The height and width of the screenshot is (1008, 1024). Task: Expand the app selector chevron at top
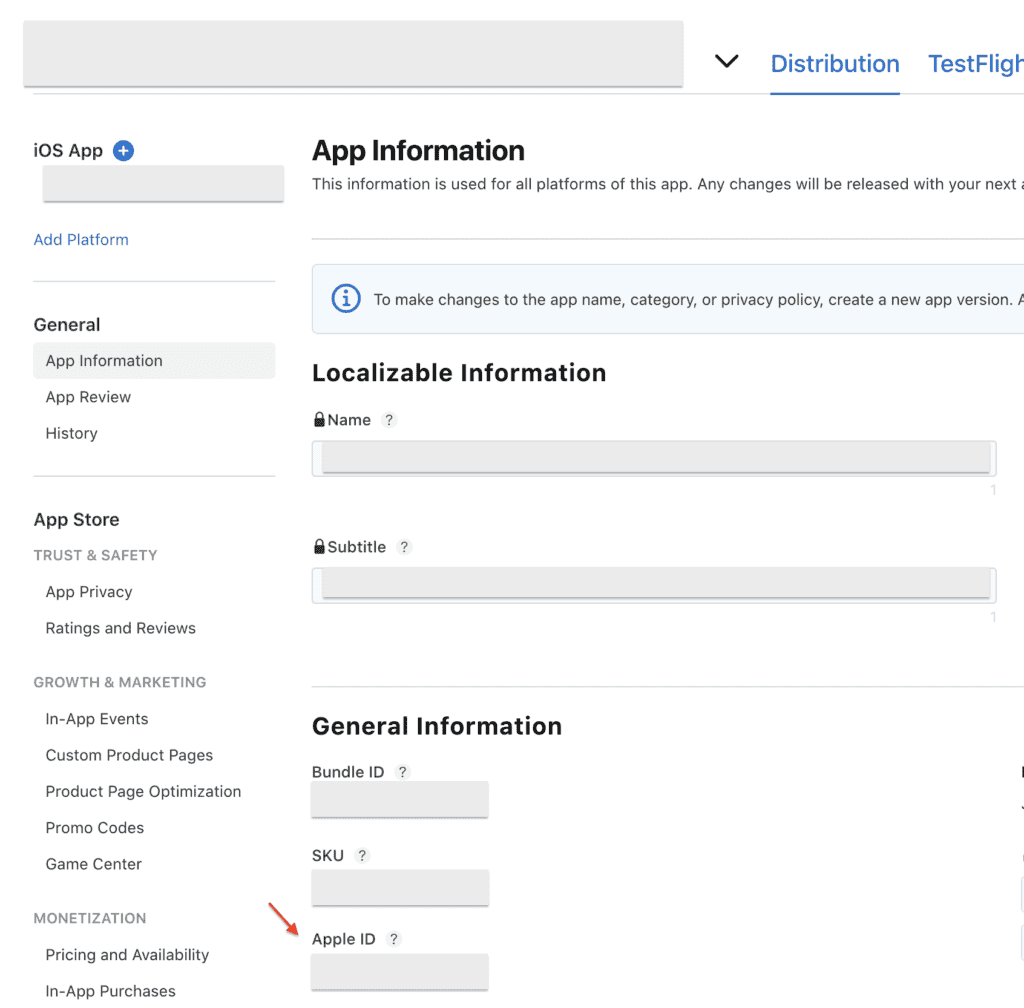(x=726, y=61)
